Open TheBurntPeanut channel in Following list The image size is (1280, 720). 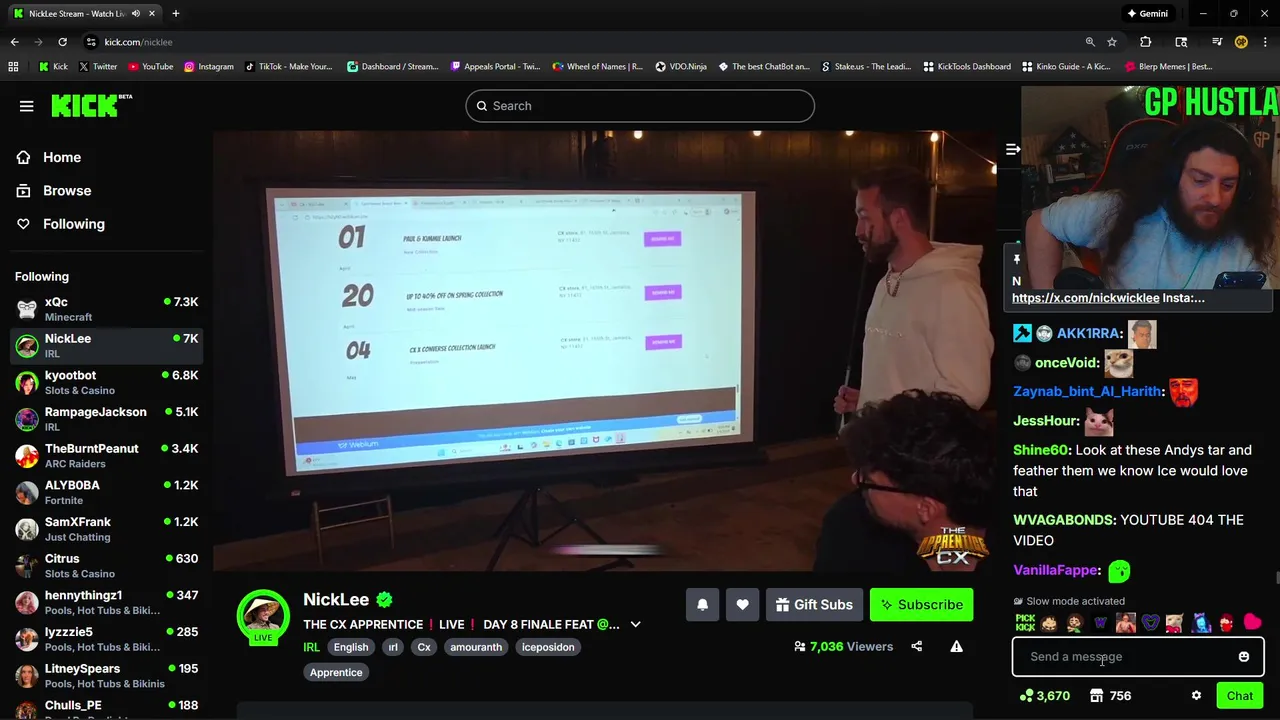(x=107, y=456)
